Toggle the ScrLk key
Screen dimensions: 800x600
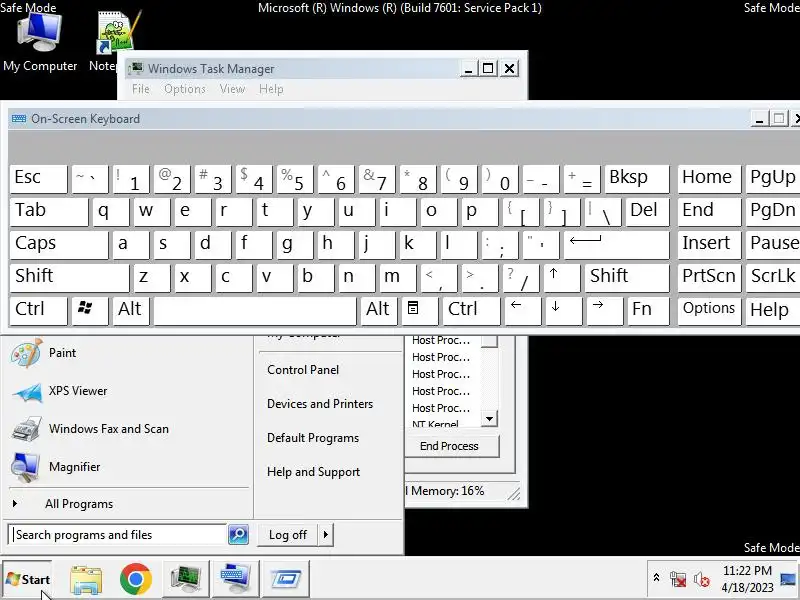click(773, 278)
